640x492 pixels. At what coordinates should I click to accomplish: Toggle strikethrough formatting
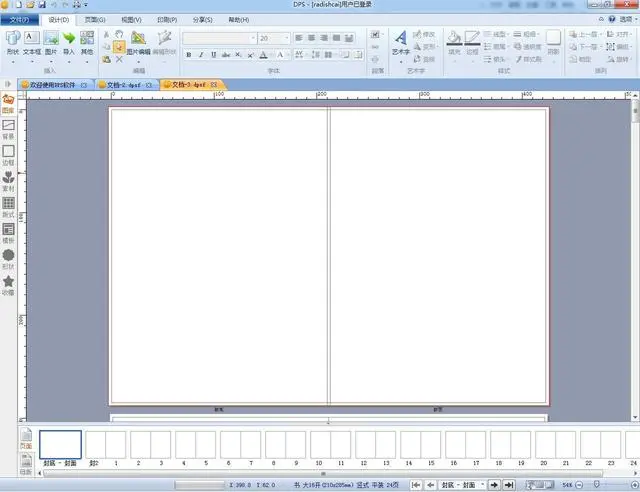(226, 55)
